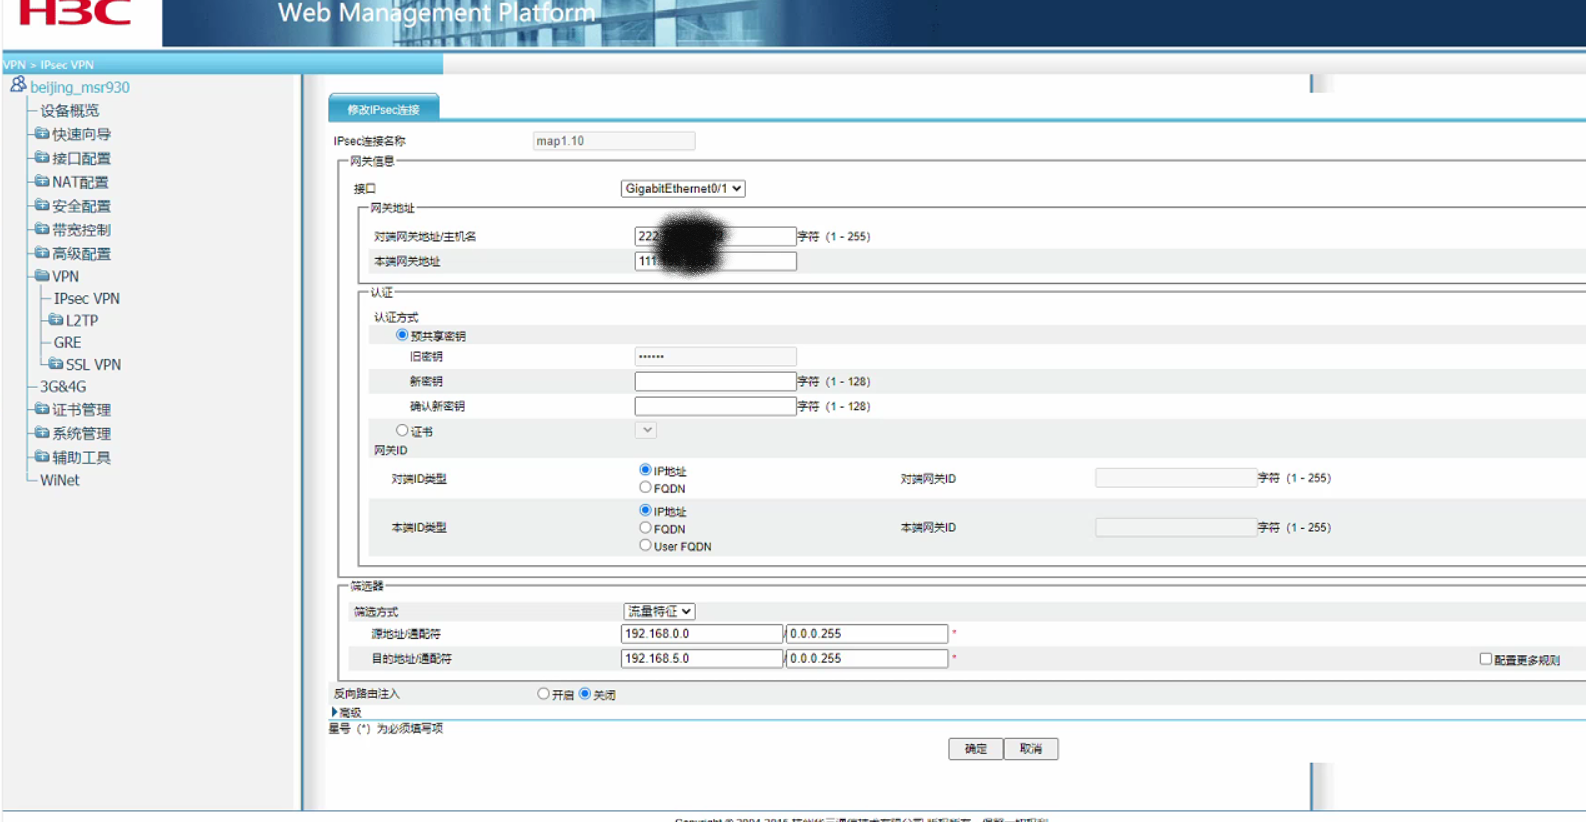Screen dimensions: 1586x822
Task: Click the folder icon beside SSL VPN
Action: (55, 364)
